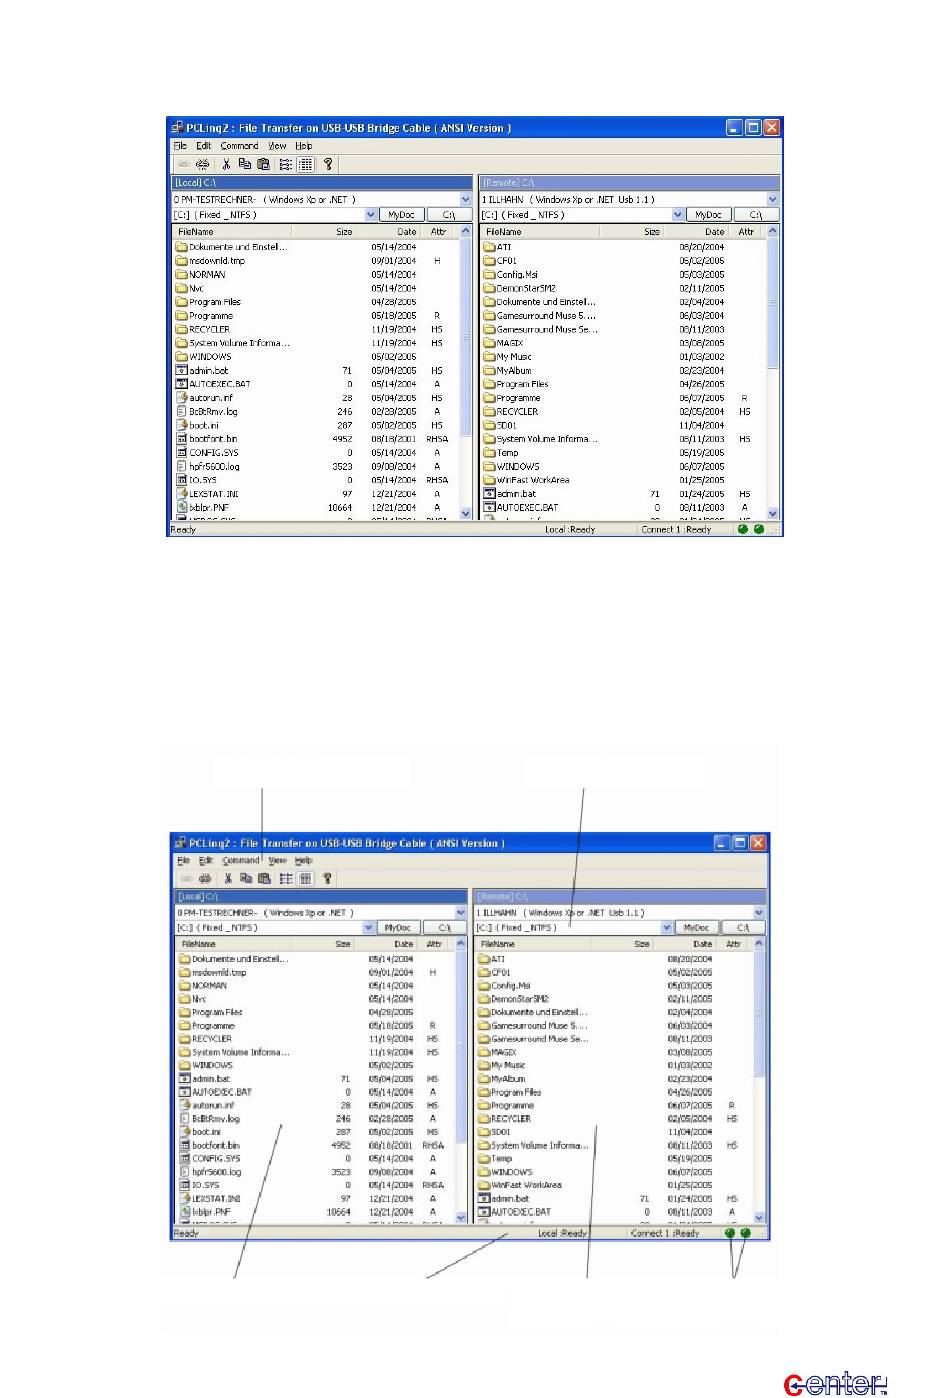Select the bootfont.bin file icon in upper window
This screenshot has width=950, height=1398.
182,439
